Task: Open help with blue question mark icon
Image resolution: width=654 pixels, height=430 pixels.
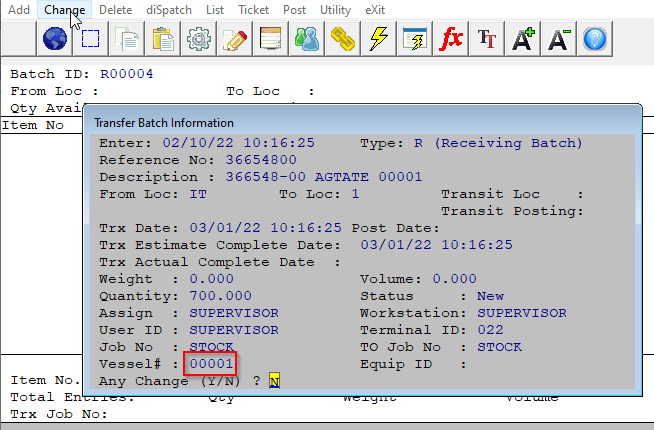Action: (x=595, y=40)
